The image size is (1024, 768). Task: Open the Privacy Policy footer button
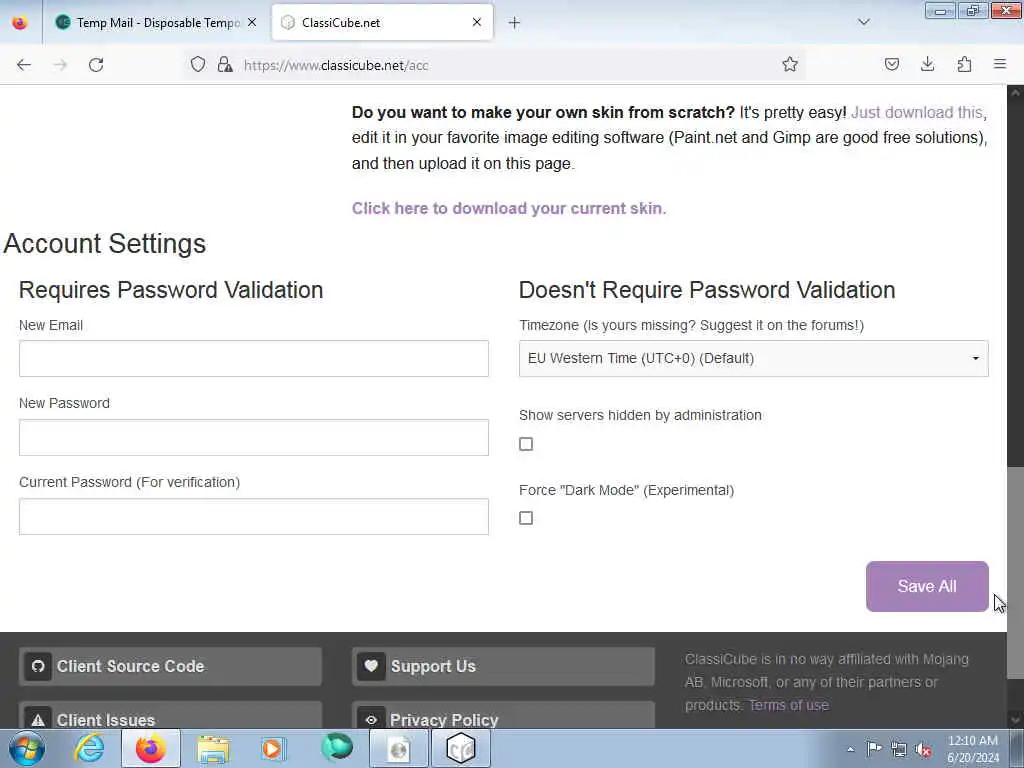(503, 716)
